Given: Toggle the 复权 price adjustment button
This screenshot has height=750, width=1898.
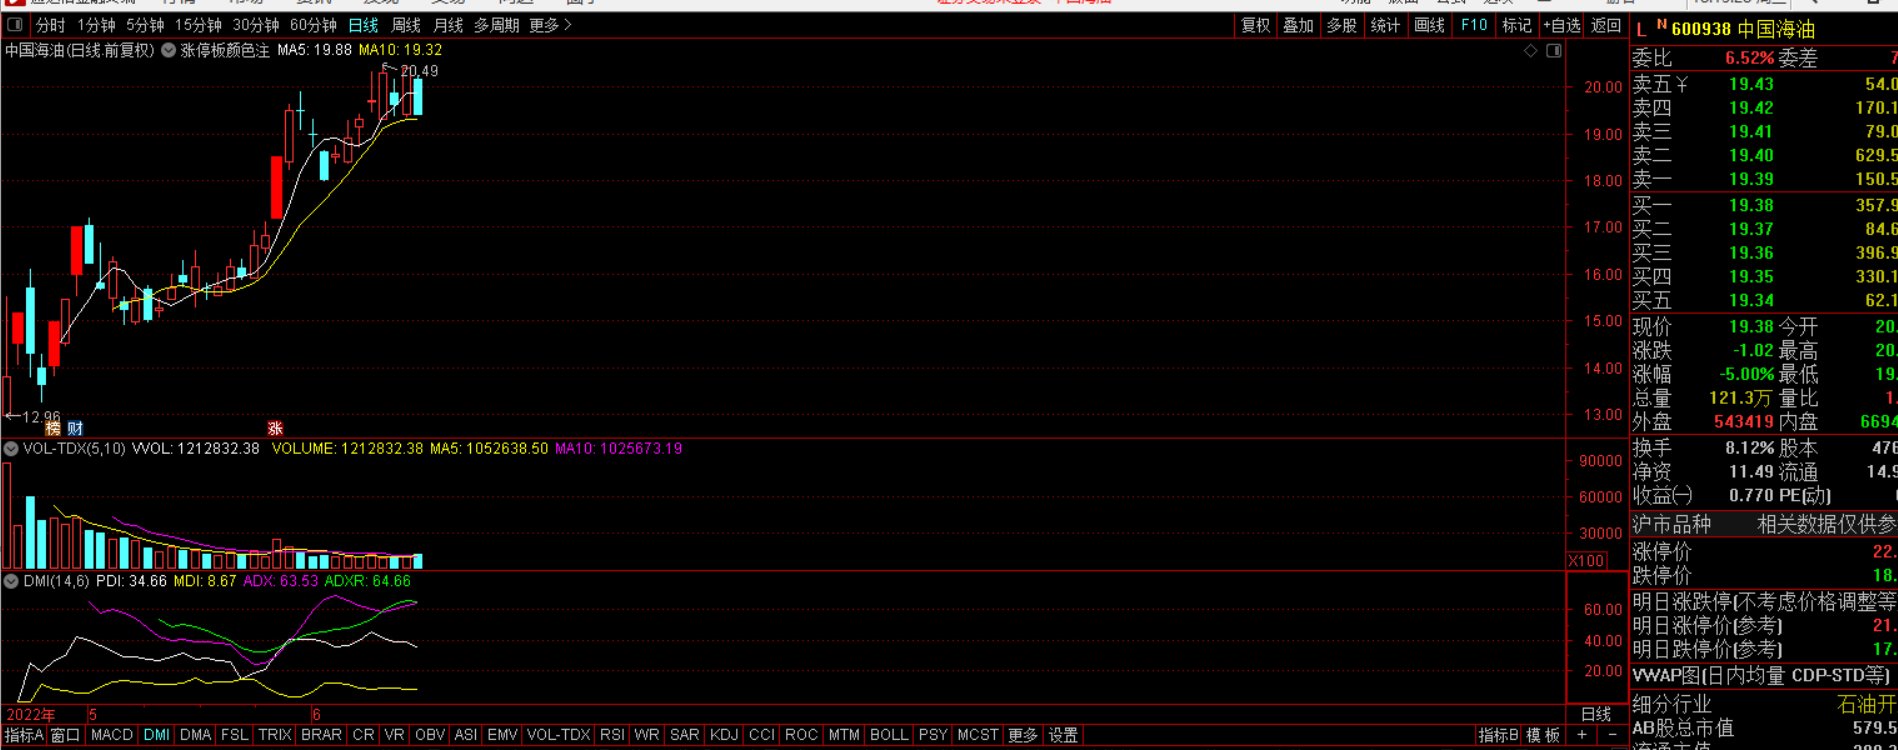Looking at the screenshot, I should [x=1255, y=25].
